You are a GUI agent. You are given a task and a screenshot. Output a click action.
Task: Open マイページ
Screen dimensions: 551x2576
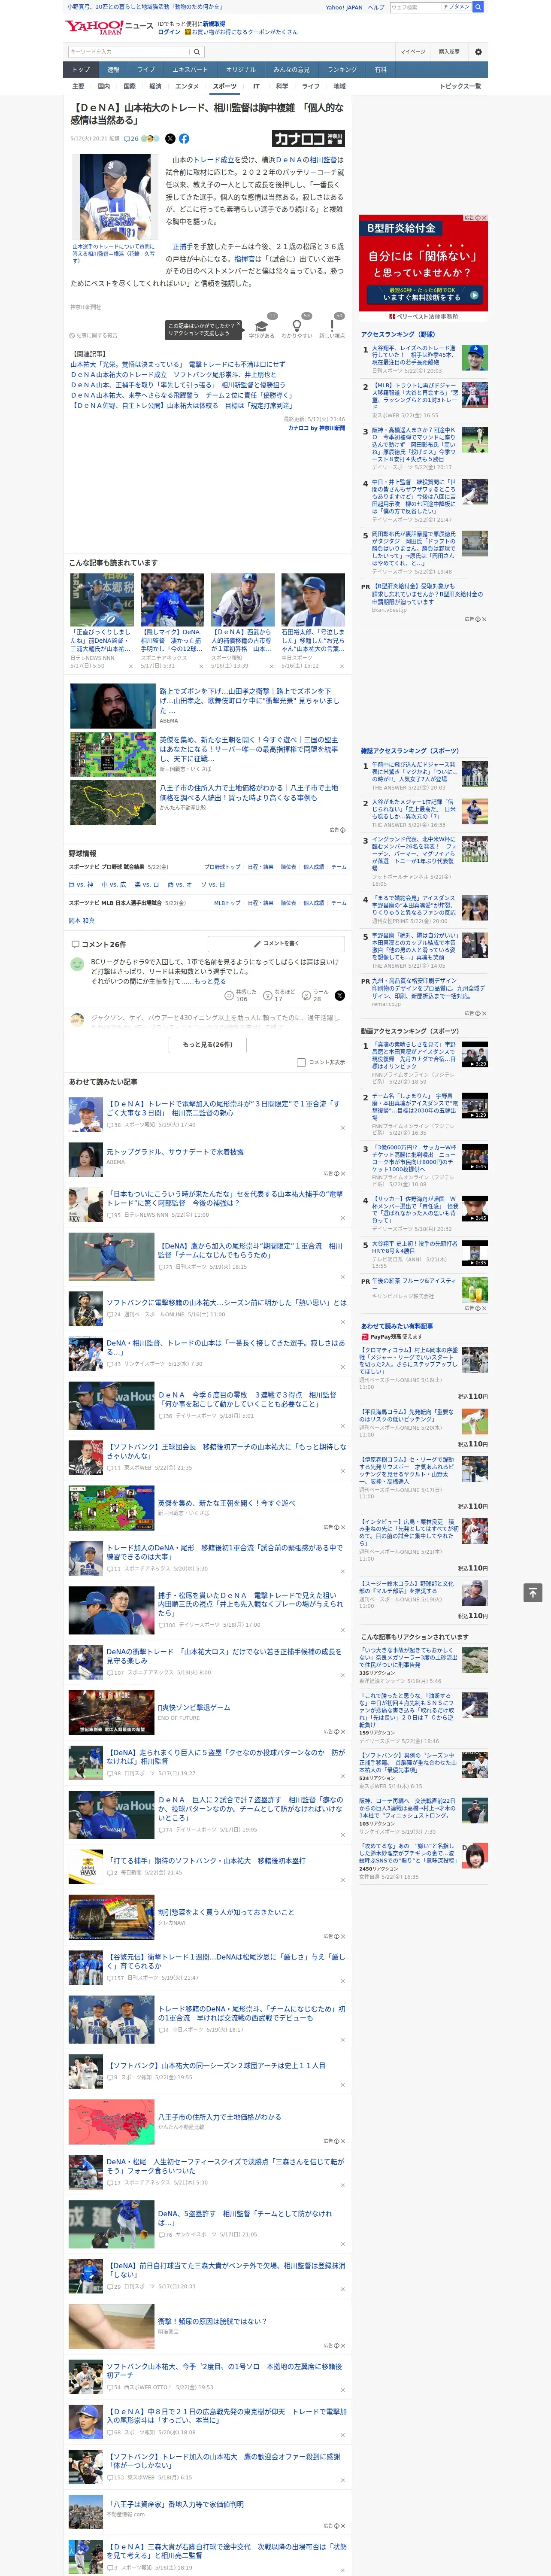412,52
